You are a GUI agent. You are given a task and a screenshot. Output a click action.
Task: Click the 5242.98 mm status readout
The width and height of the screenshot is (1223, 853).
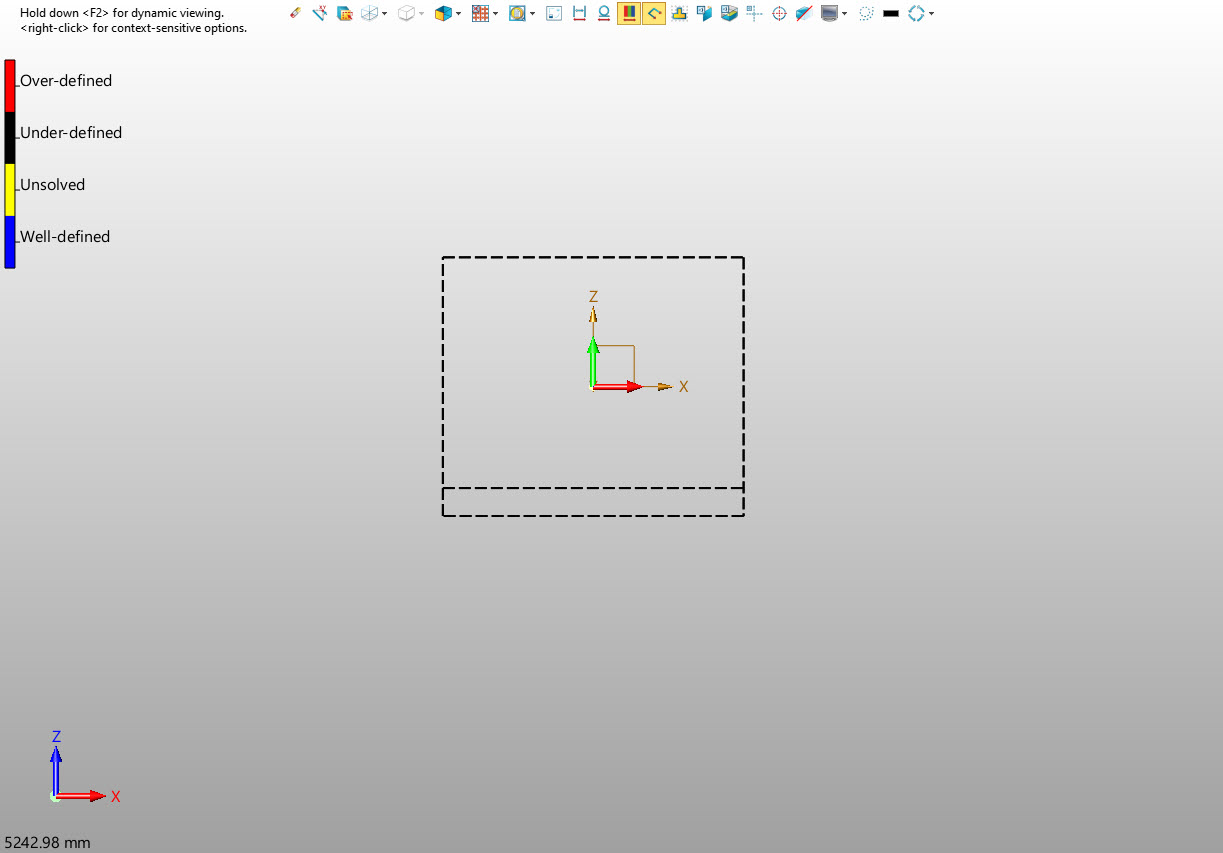click(47, 843)
